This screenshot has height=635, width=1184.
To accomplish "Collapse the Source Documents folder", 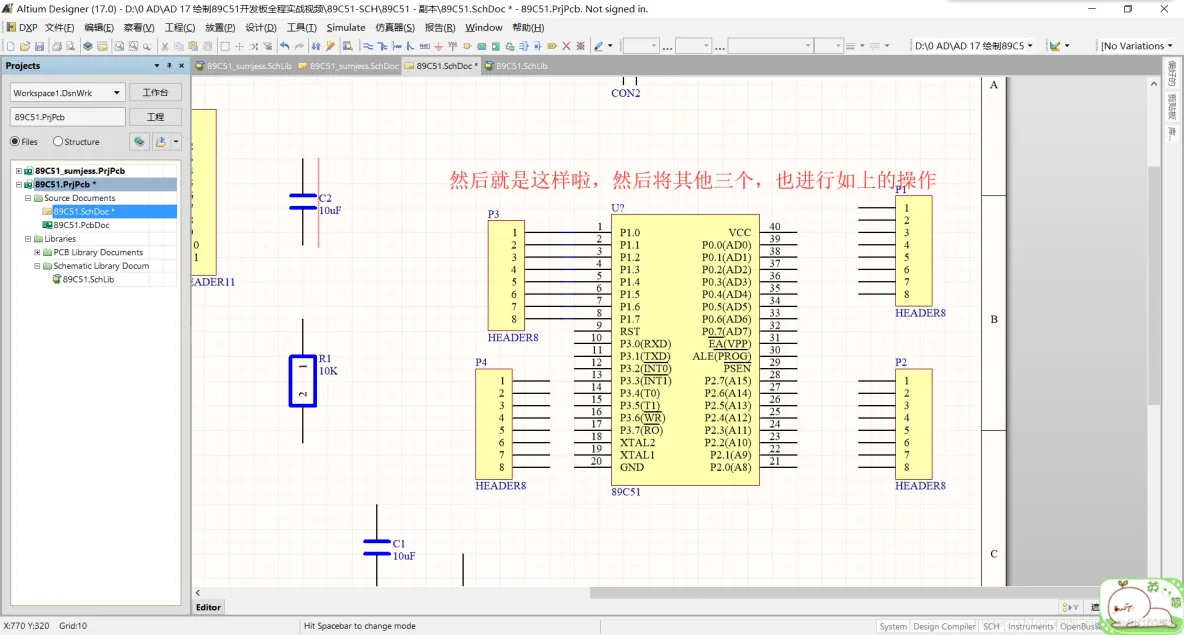I will point(28,198).
